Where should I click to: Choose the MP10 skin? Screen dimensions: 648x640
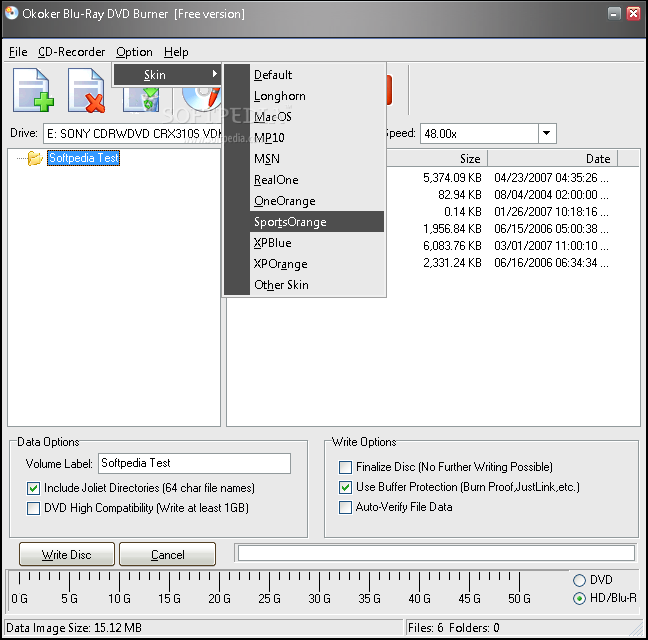tap(317, 138)
